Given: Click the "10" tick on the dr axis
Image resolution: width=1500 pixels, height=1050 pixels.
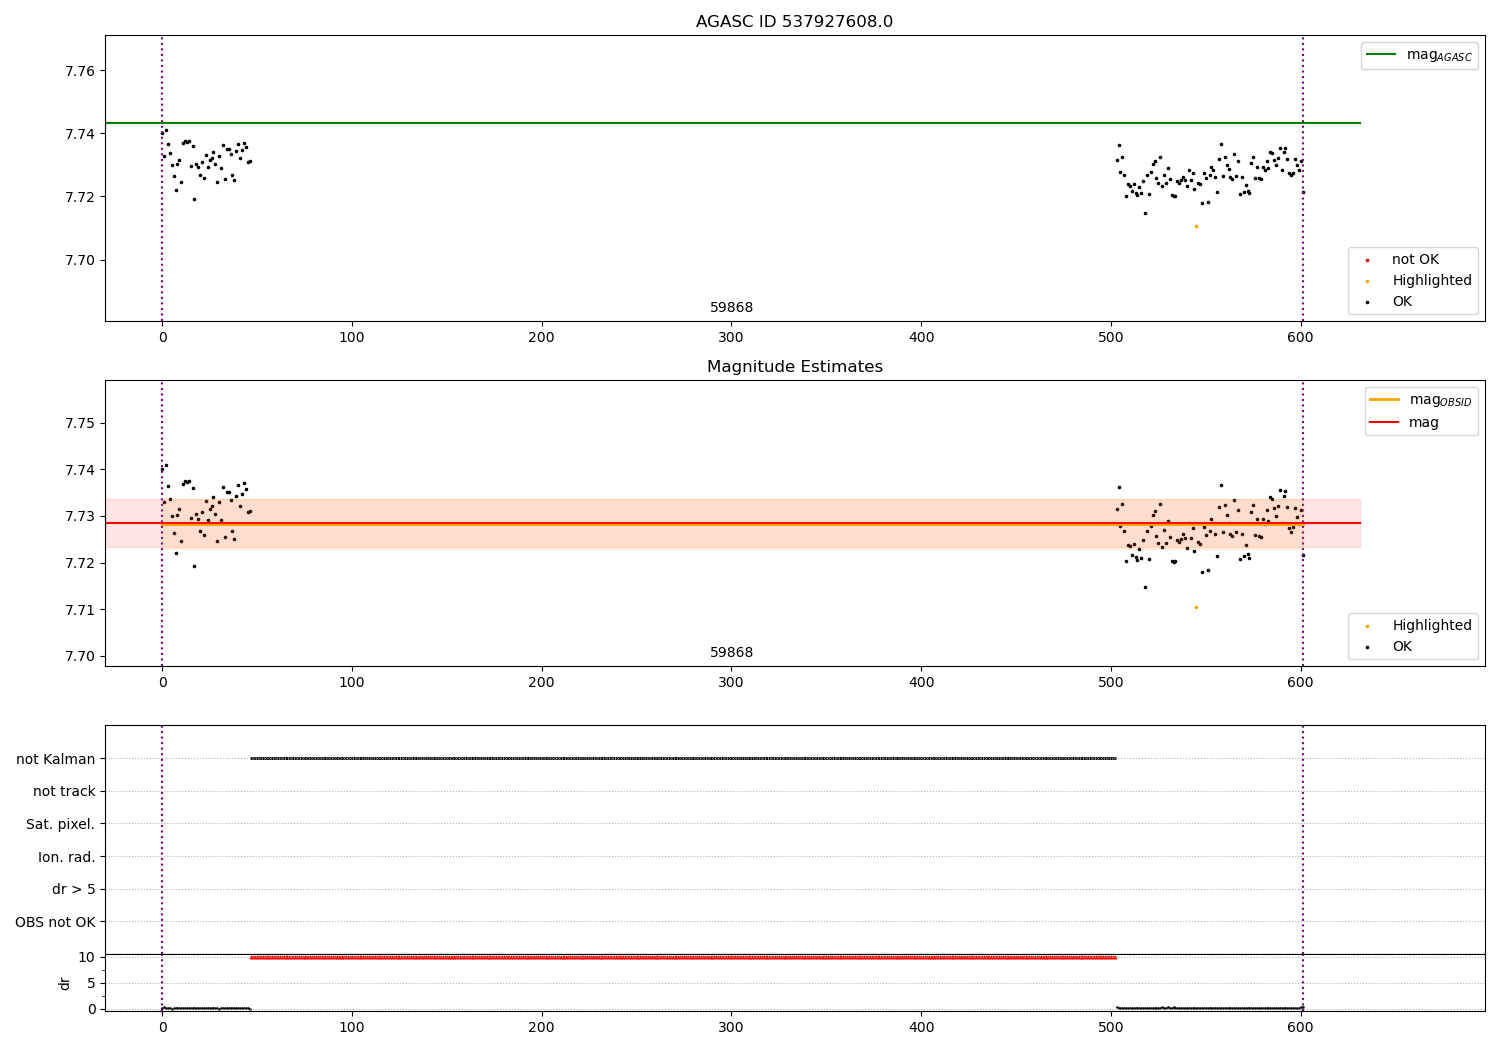Looking at the screenshot, I should point(87,957).
